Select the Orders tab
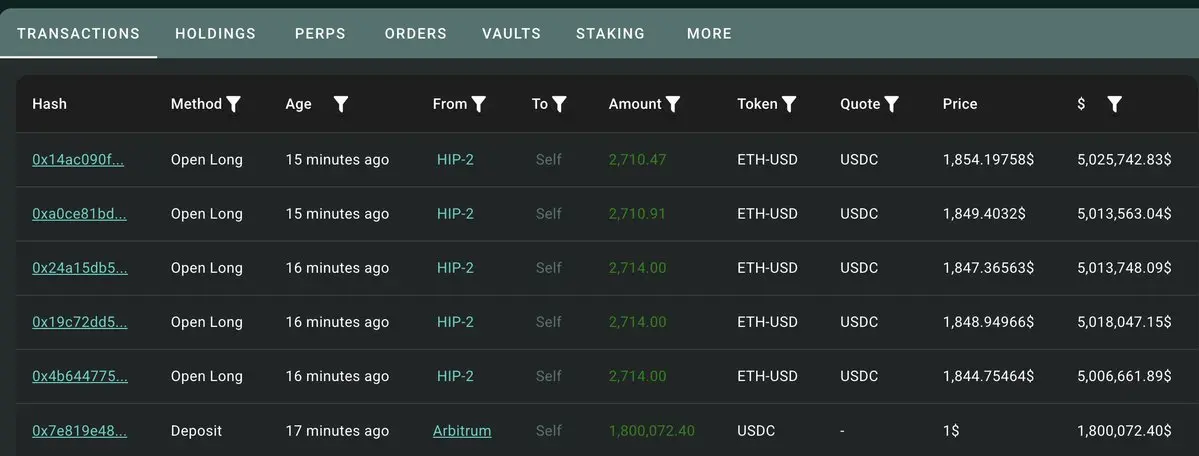Image resolution: width=1199 pixels, height=456 pixels. click(415, 34)
